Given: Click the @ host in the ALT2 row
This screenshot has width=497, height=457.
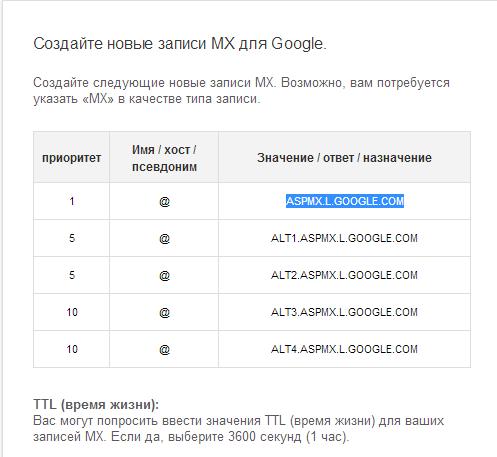Looking at the screenshot, I should click(x=164, y=275).
